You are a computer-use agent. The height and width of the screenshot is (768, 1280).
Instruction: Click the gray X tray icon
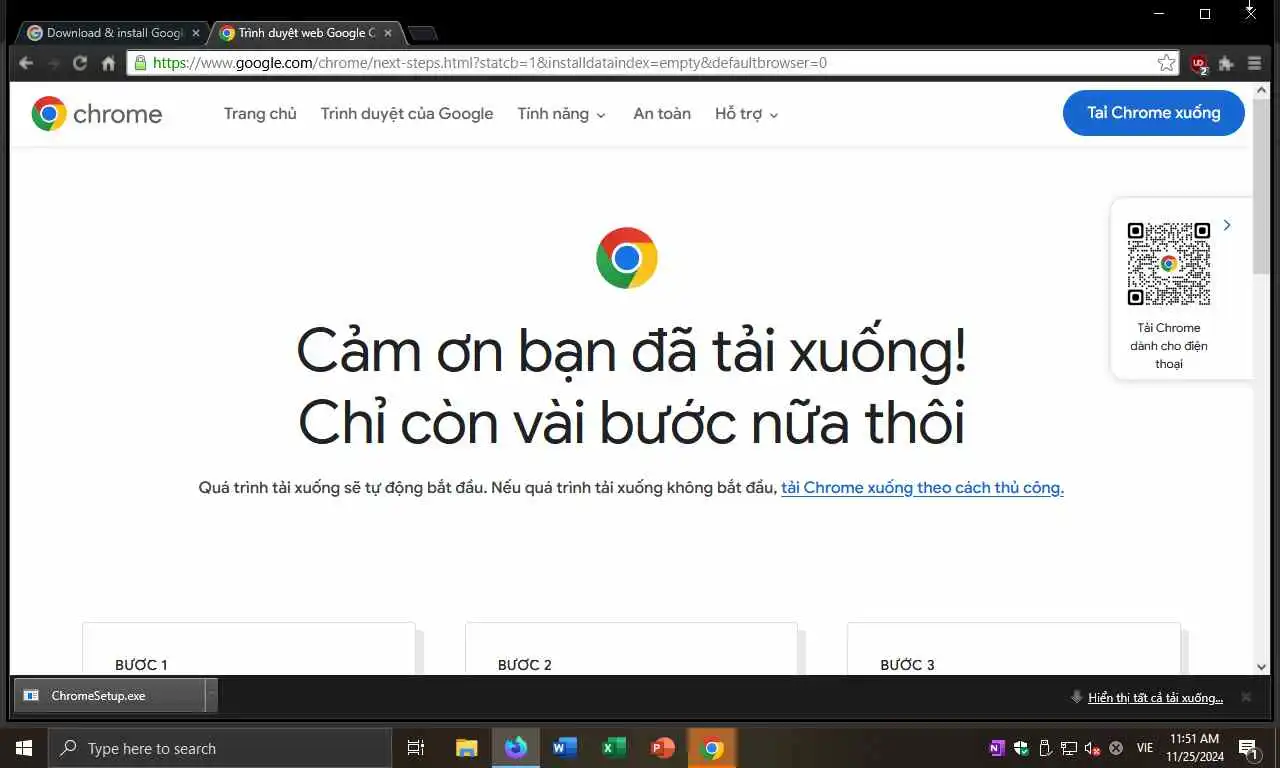coord(1116,748)
